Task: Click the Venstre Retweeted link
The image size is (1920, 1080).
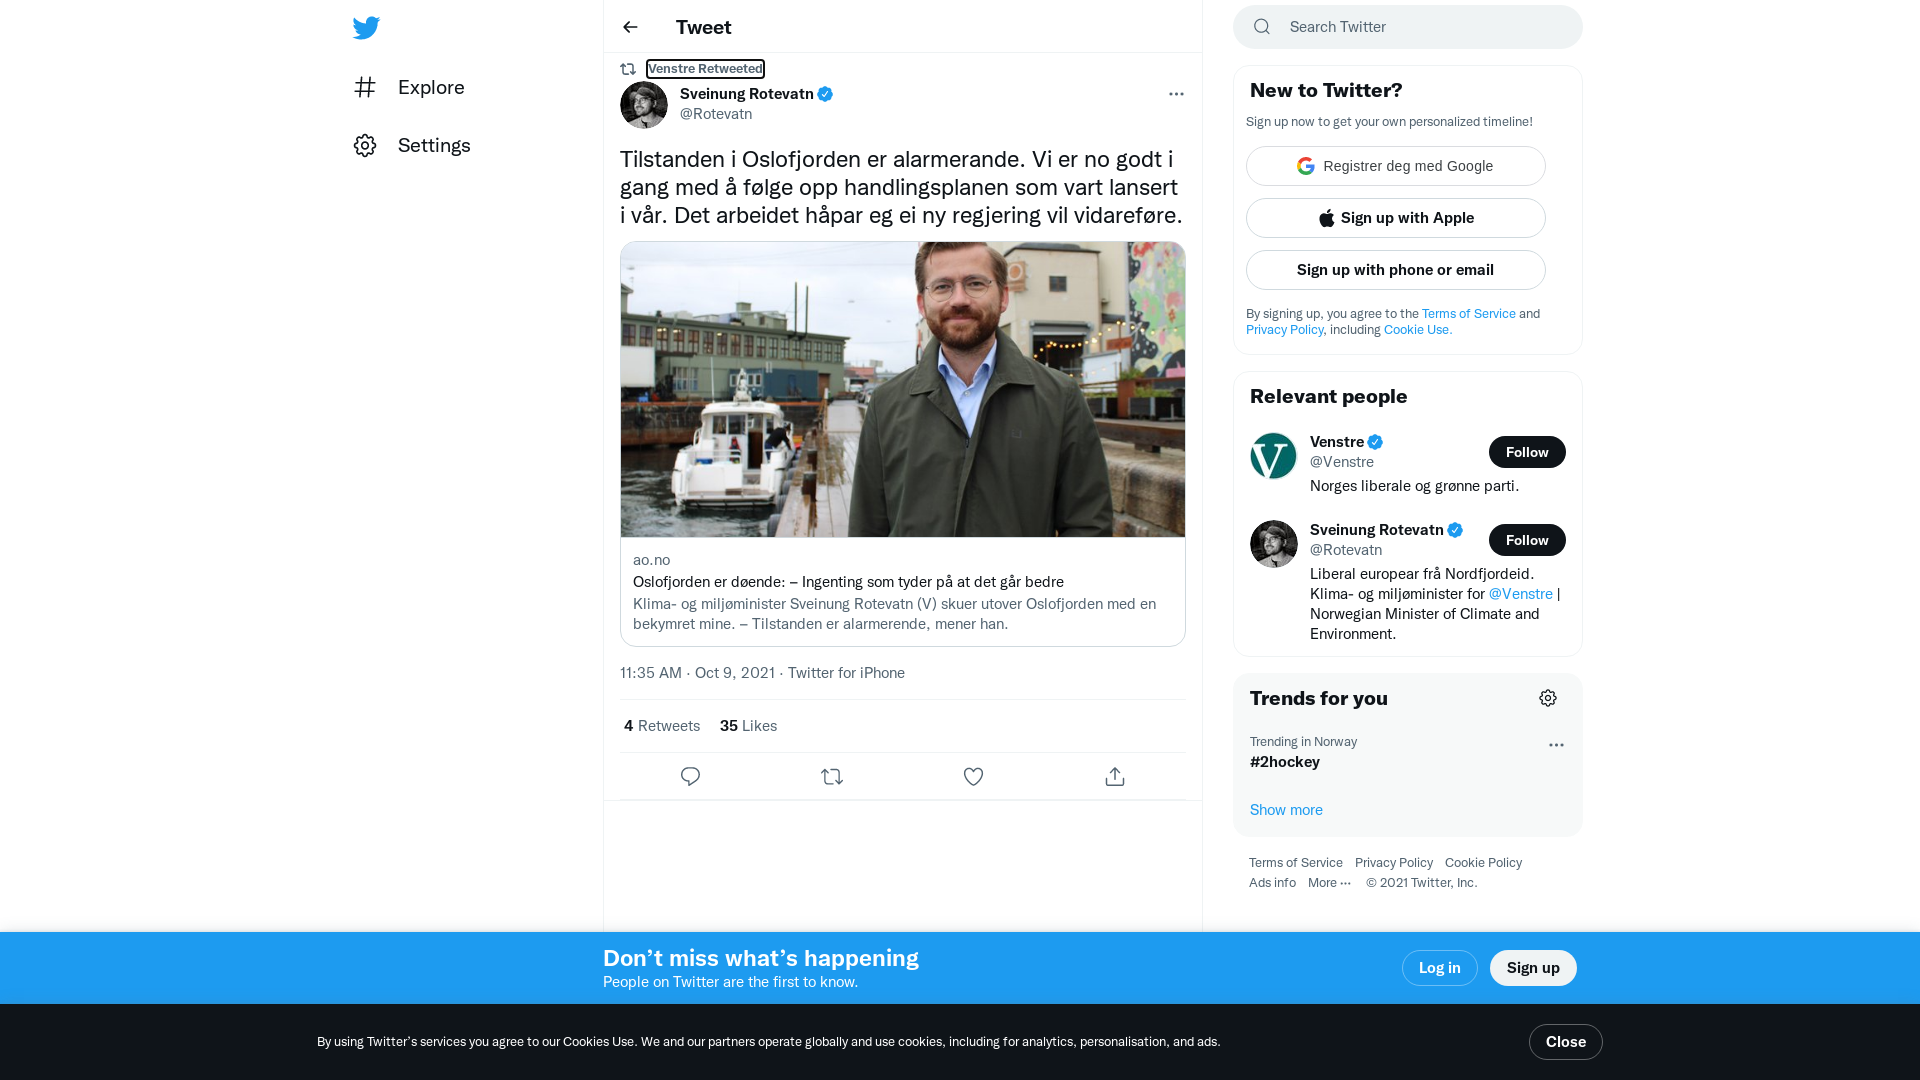Action: pos(705,69)
